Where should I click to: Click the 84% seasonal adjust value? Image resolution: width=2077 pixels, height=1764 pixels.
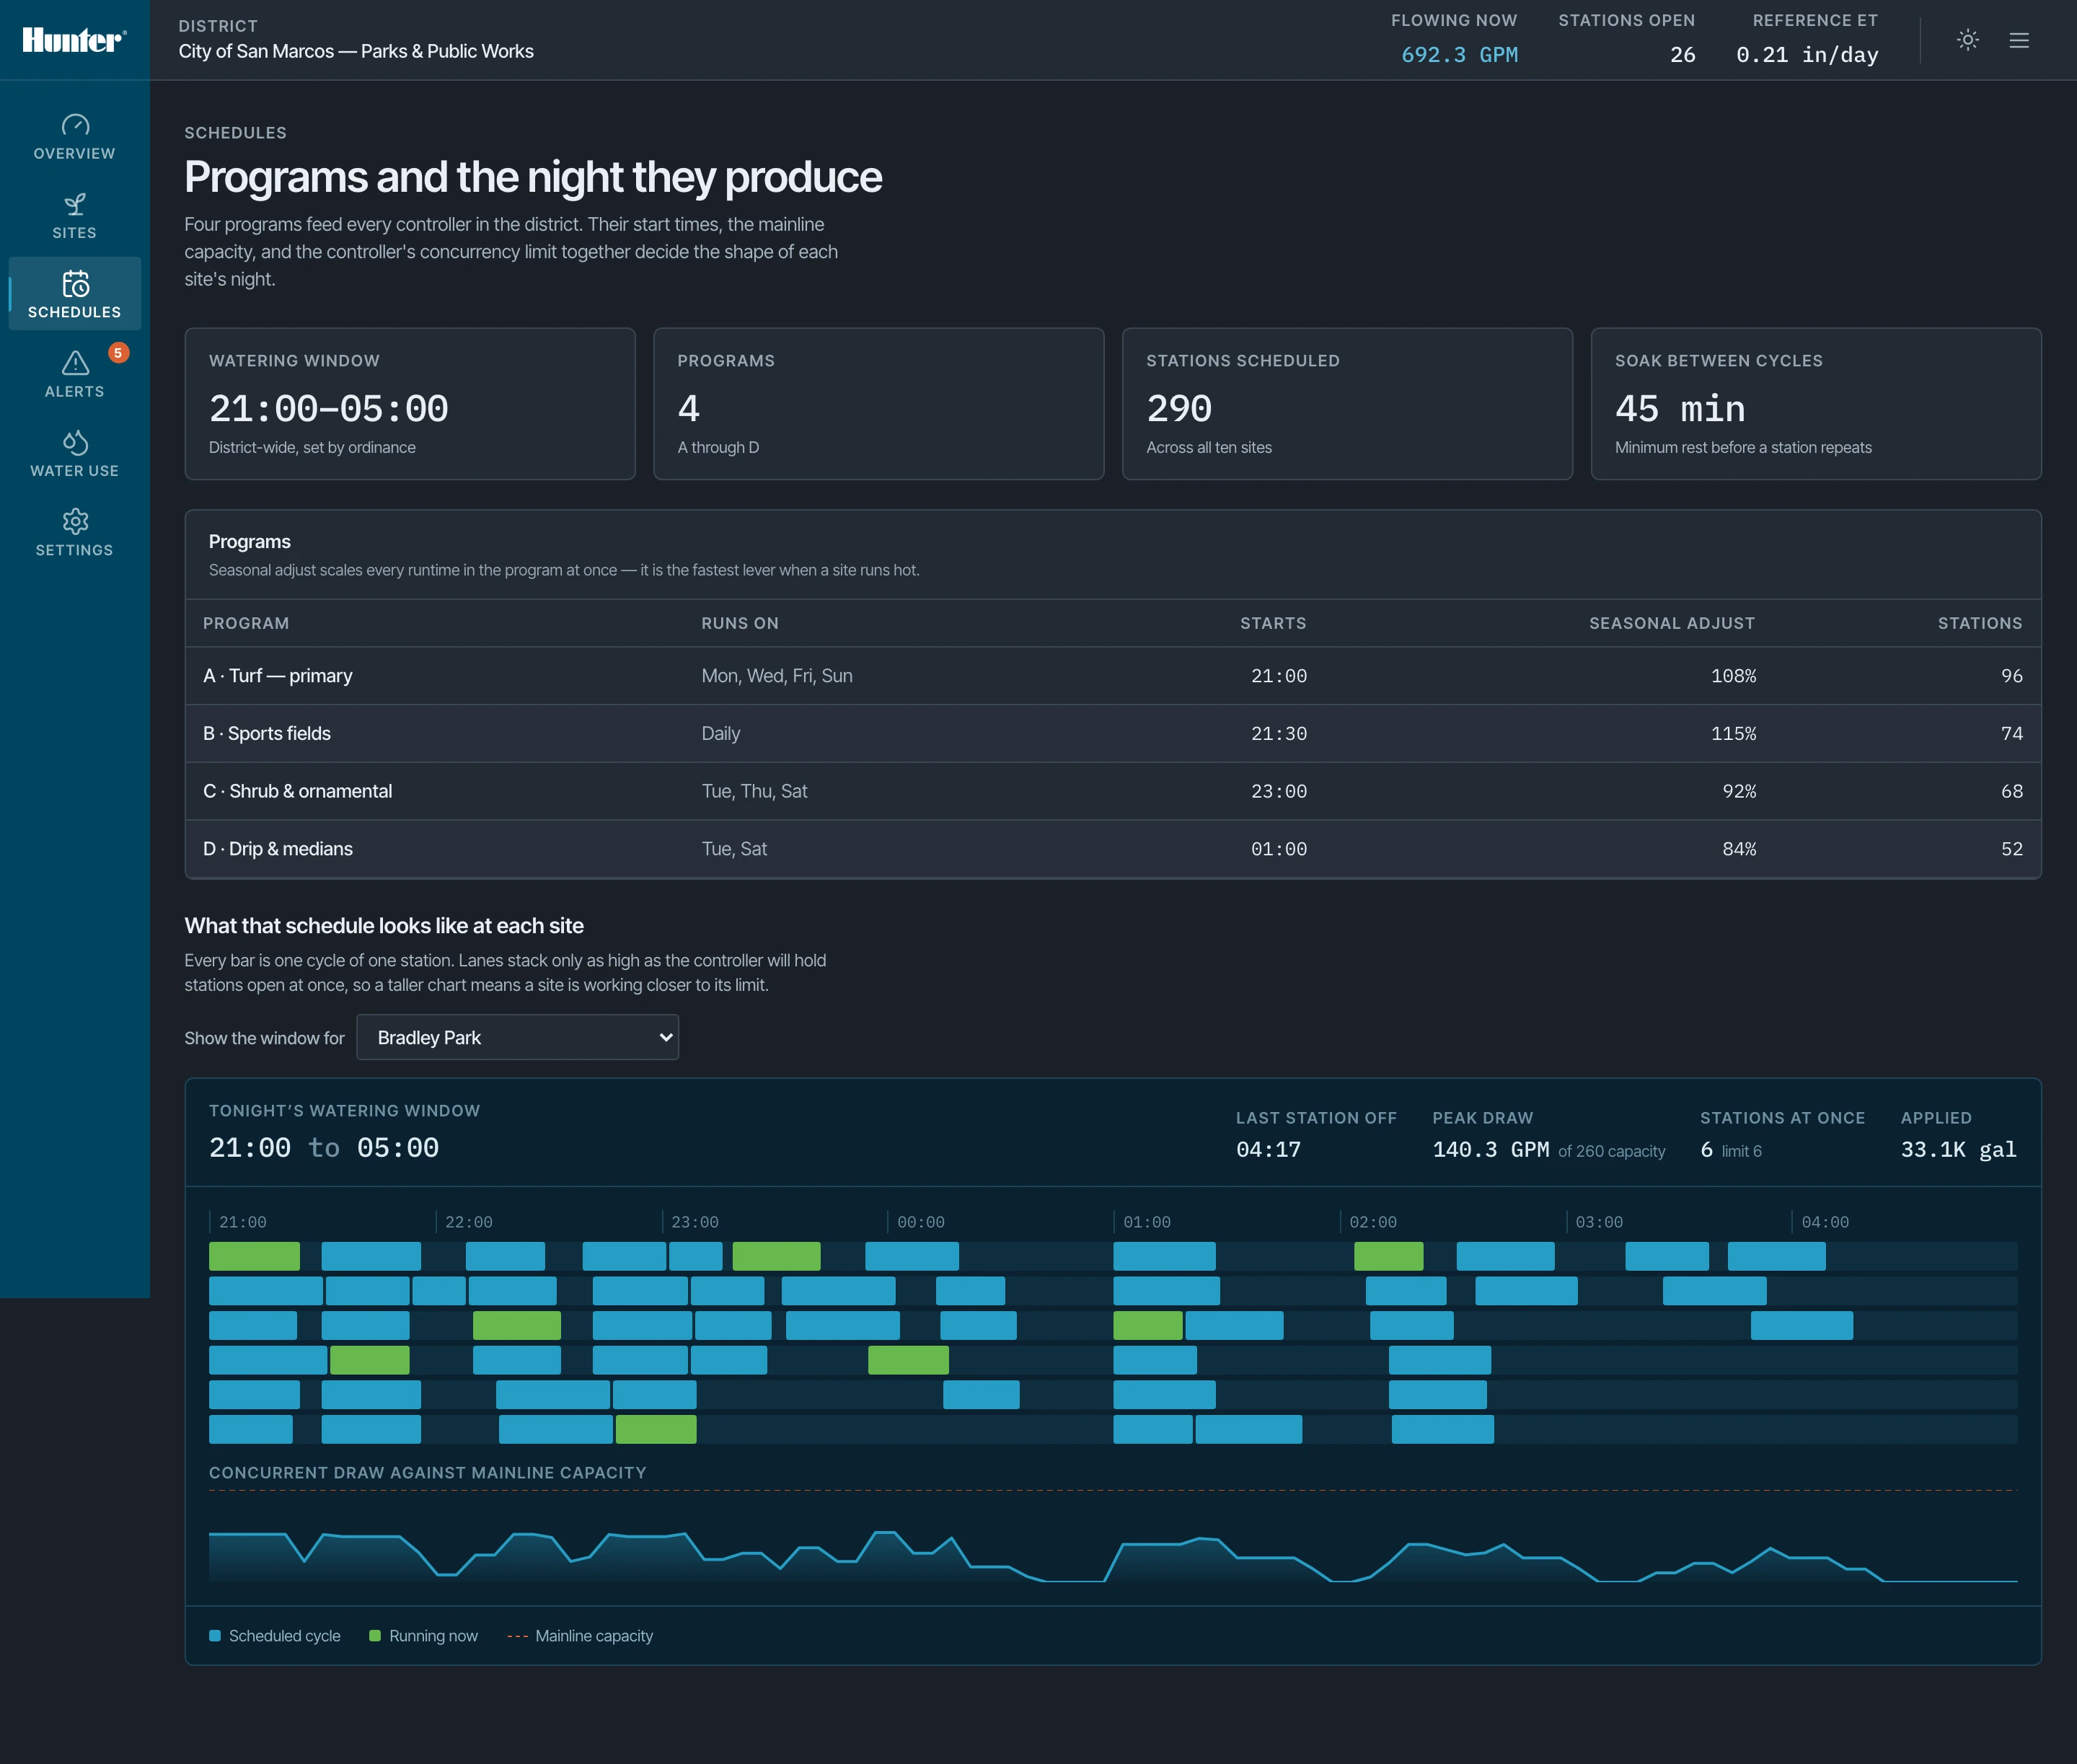[1739, 849]
